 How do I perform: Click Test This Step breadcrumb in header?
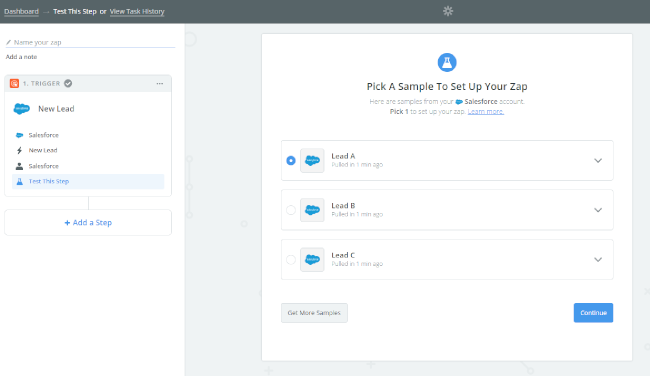75,12
